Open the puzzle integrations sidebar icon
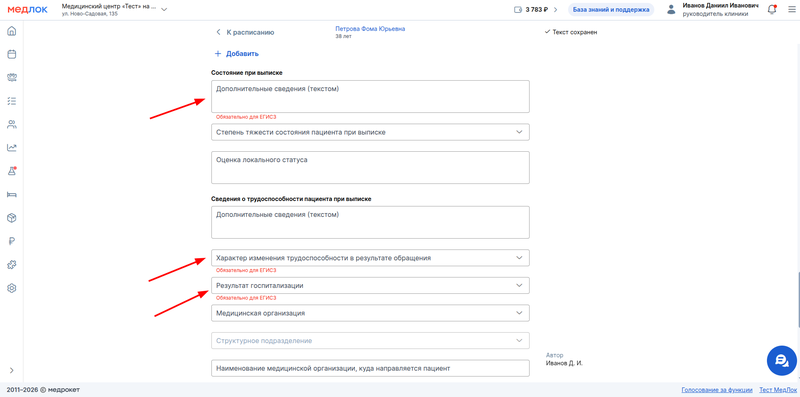 [x=12, y=265]
